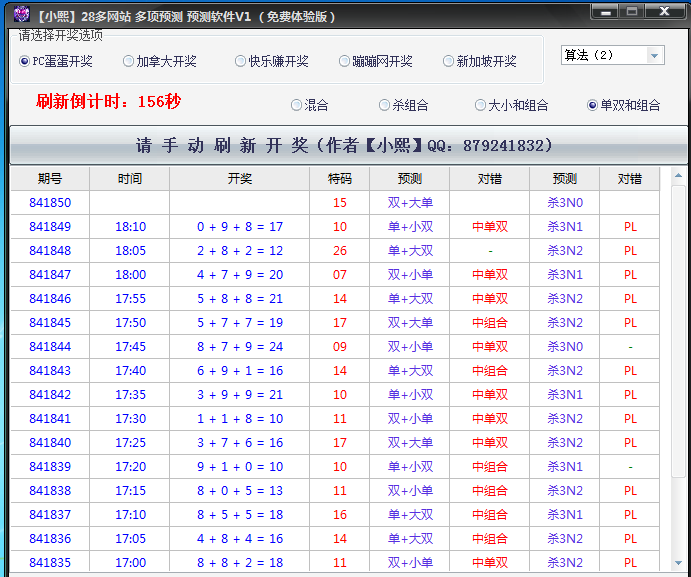Click issue number 841841

tap(50, 419)
